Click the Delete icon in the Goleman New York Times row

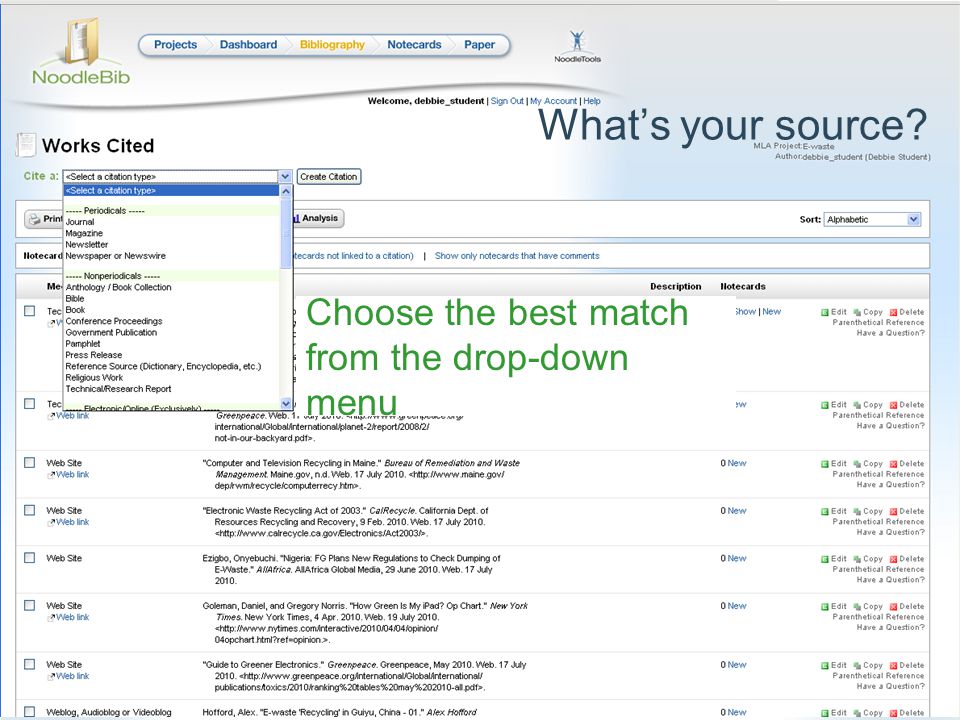893,607
